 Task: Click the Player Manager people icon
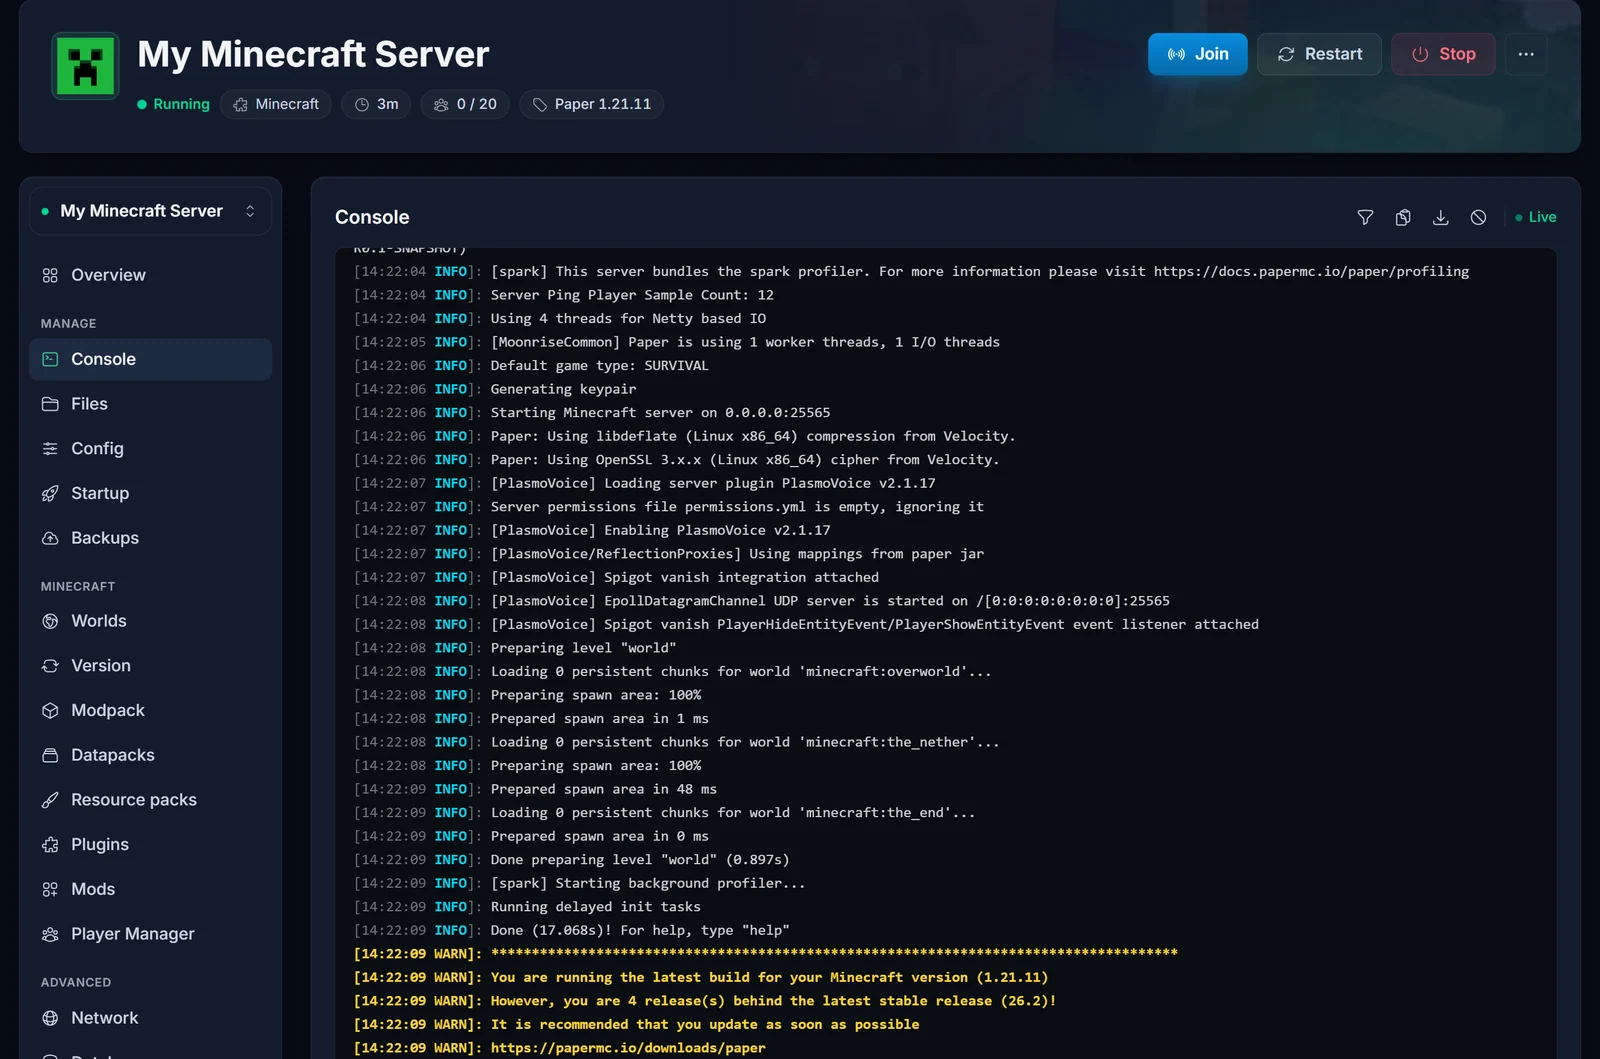50,934
